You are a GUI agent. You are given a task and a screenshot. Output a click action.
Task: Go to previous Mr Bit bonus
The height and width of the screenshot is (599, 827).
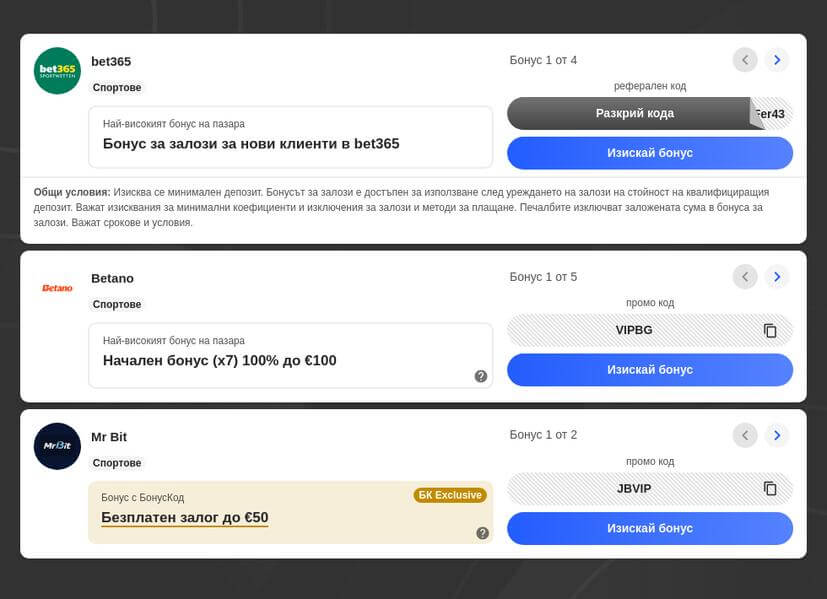pos(745,435)
